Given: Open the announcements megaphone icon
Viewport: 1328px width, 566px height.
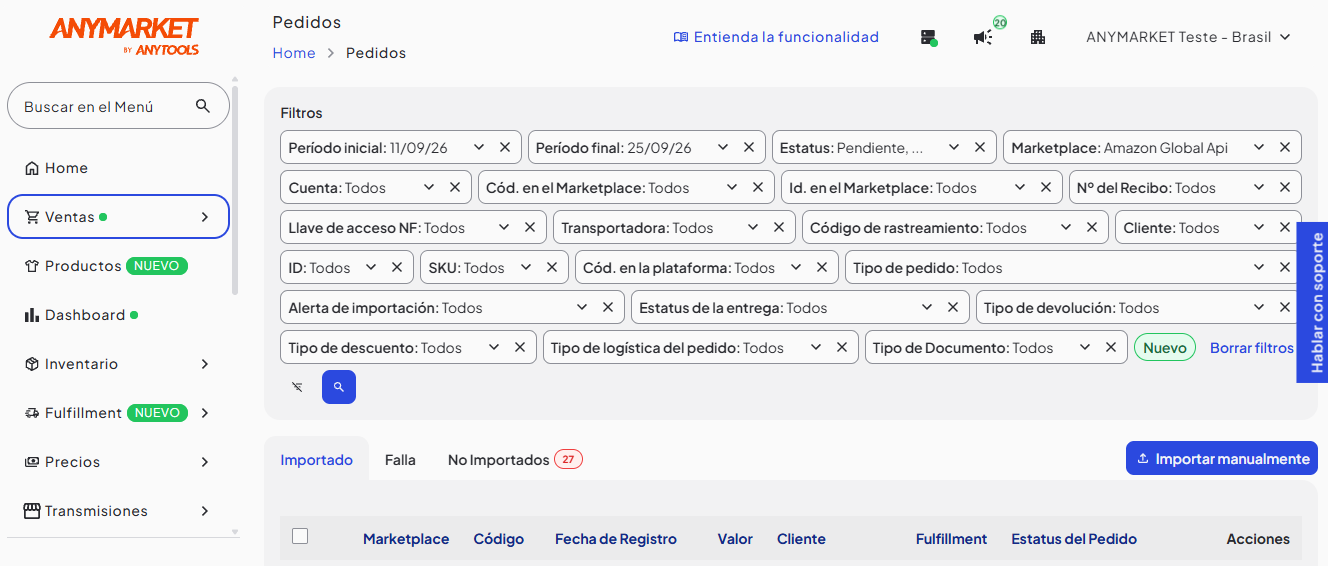Looking at the screenshot, I should [x=983, y=37].
